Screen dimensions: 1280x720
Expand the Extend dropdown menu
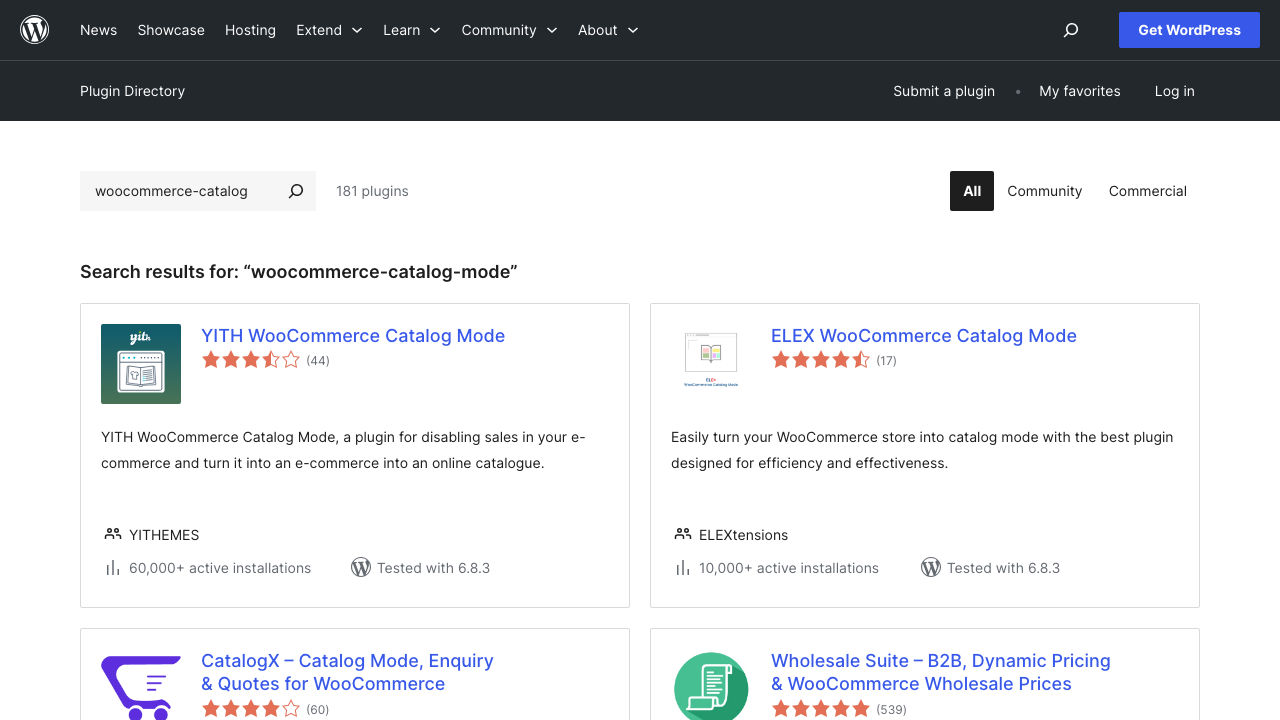point(329,30)
